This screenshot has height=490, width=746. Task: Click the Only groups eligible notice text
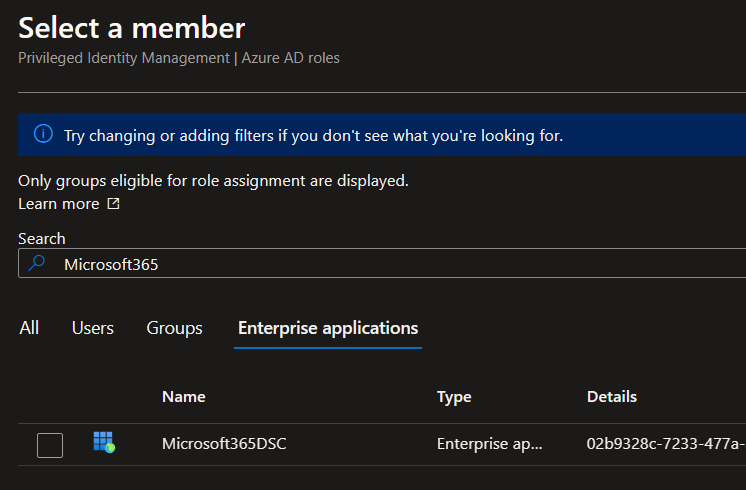coord(213,181)
